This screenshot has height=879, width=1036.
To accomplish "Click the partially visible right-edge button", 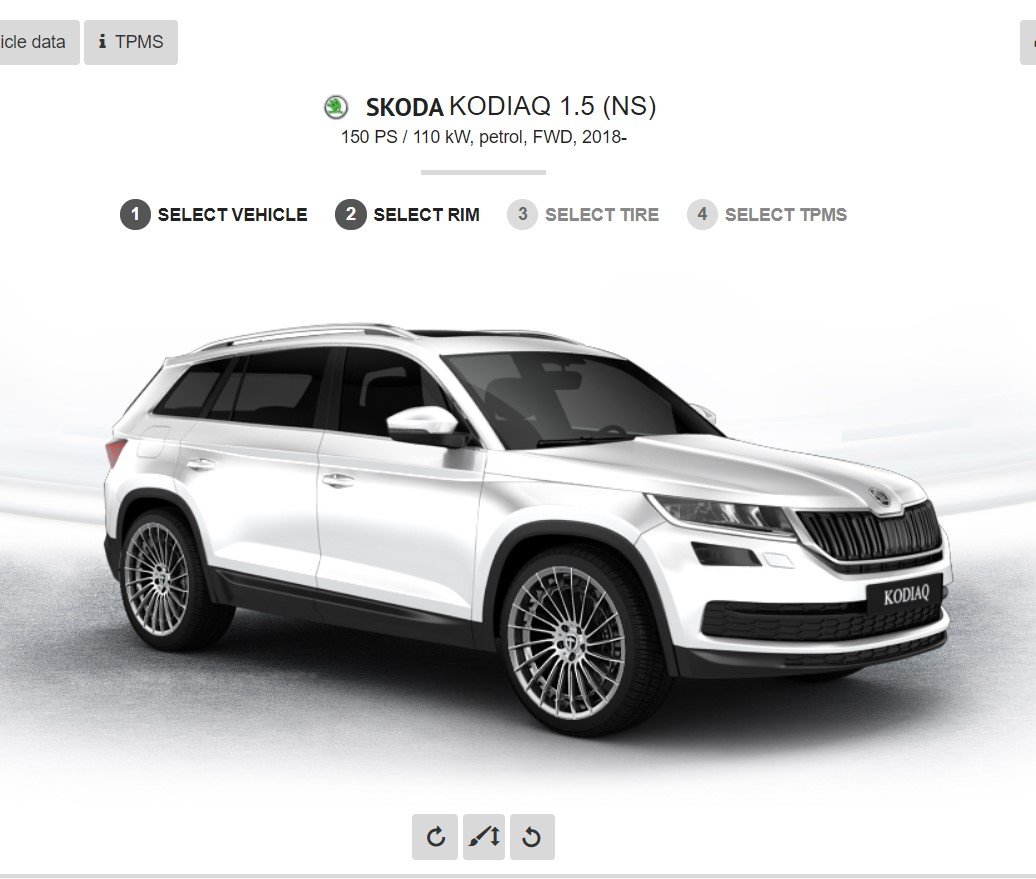I will click(1028, 42).
